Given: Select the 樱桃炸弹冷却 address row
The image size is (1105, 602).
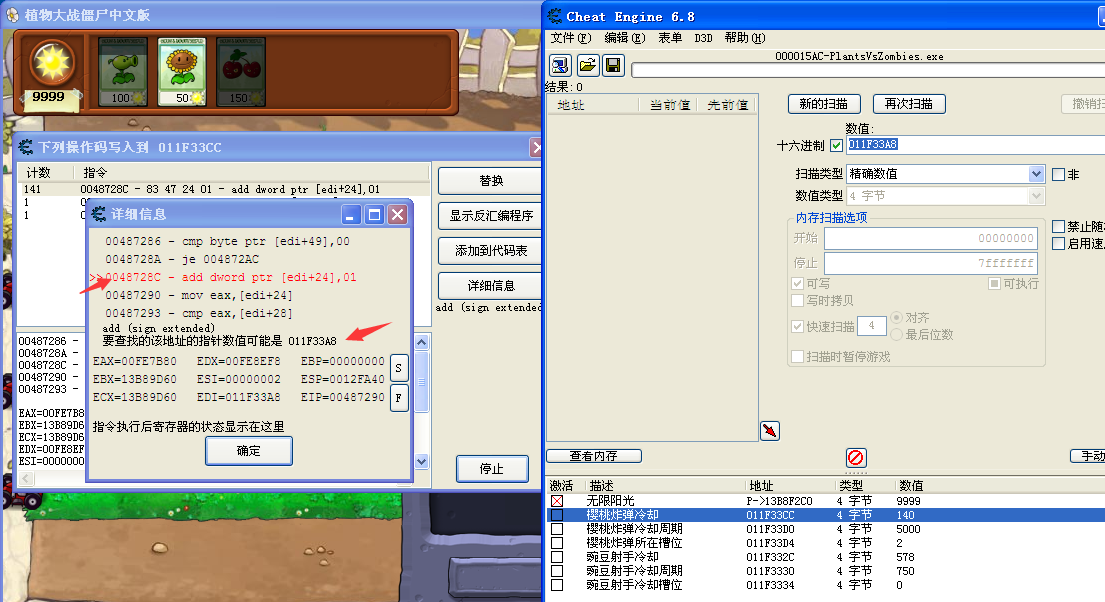Looking at the screenshot, I should pyautogui.click(x=826, y=515).
